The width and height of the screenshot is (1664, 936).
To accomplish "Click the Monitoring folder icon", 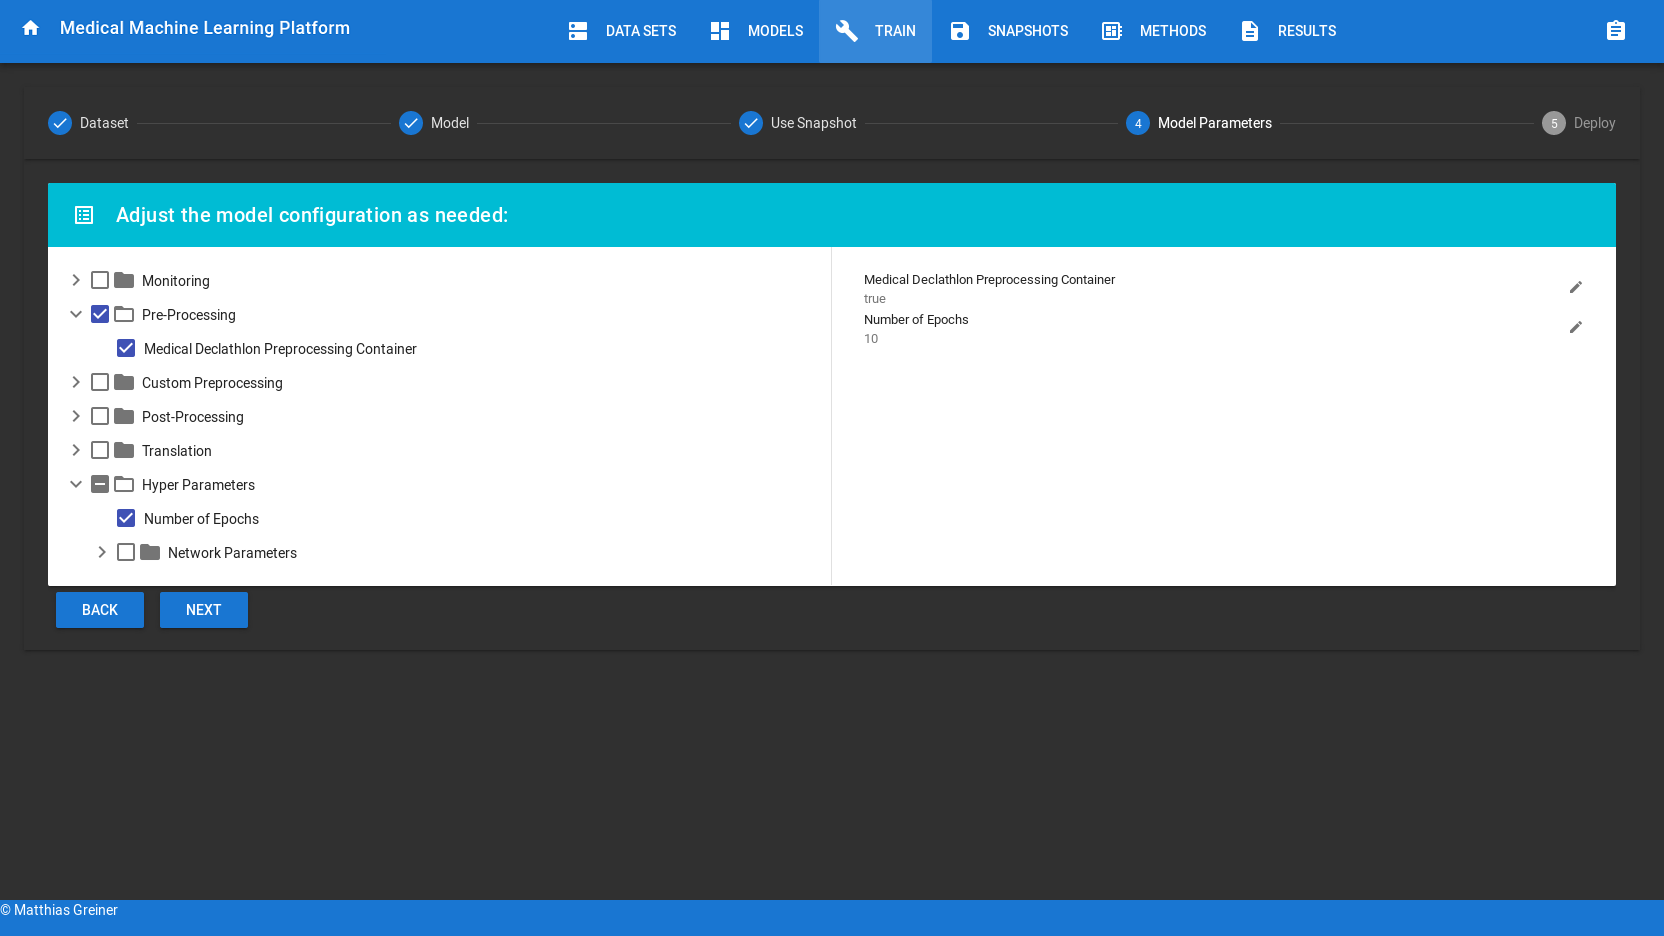I will tap(124, 280).
